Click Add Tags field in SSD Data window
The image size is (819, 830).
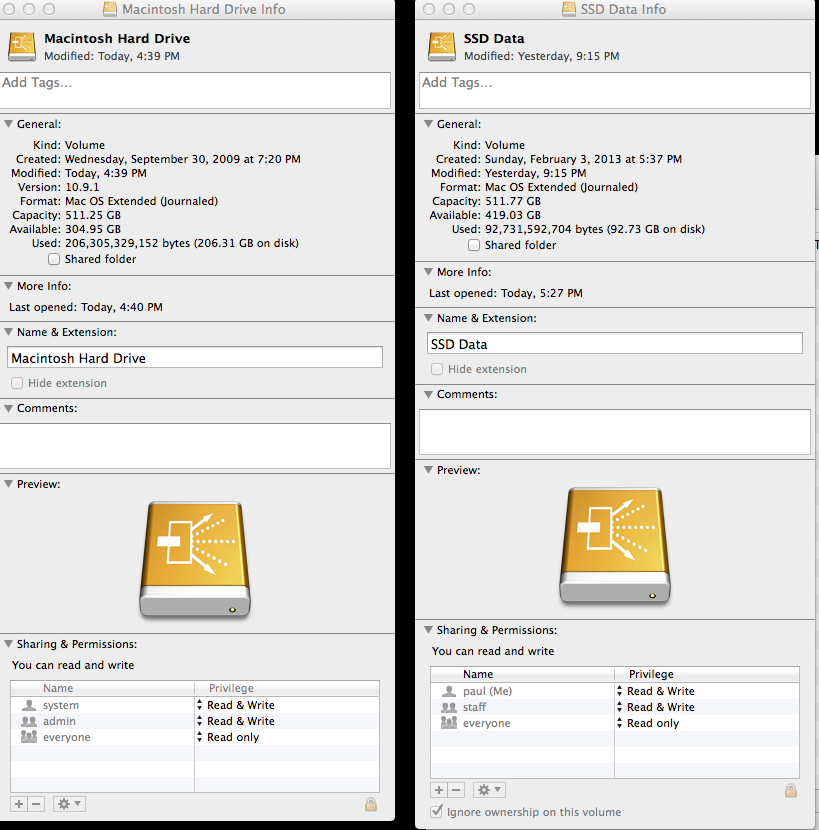[615, 91]
